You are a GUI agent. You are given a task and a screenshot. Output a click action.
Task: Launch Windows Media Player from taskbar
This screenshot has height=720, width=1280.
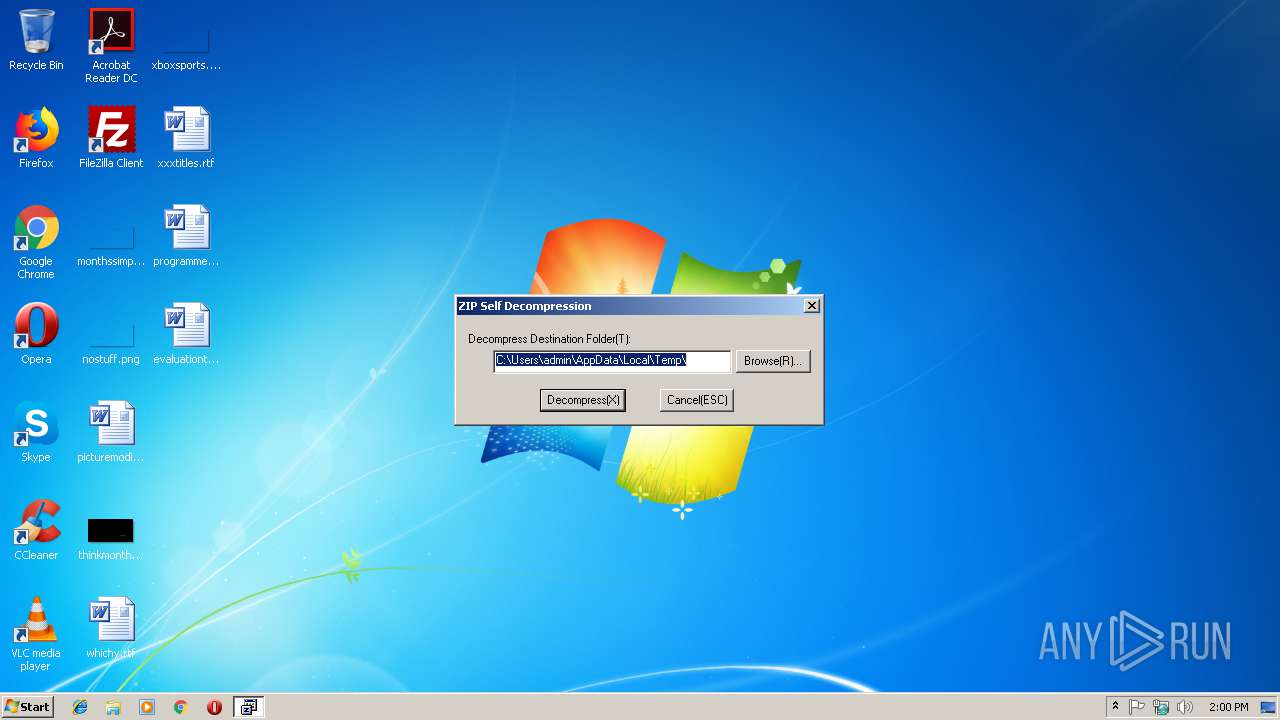pos(147,707)
